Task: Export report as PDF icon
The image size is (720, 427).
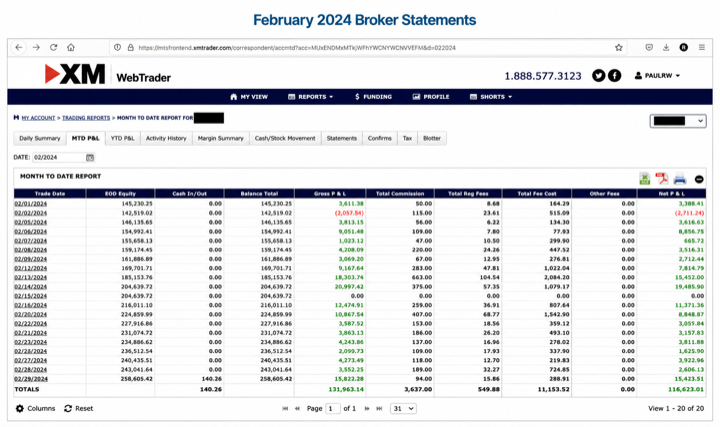Action: [662, 179]
